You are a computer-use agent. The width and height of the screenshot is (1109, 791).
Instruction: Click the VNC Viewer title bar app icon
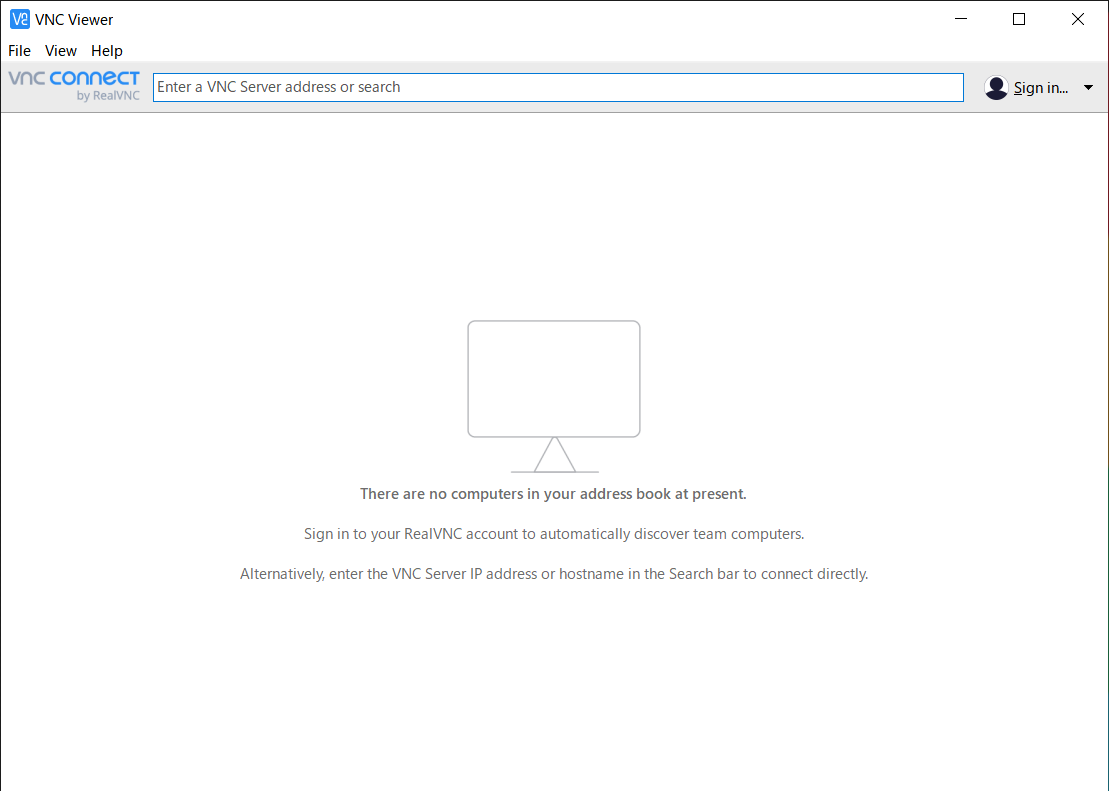pos(19,19)
